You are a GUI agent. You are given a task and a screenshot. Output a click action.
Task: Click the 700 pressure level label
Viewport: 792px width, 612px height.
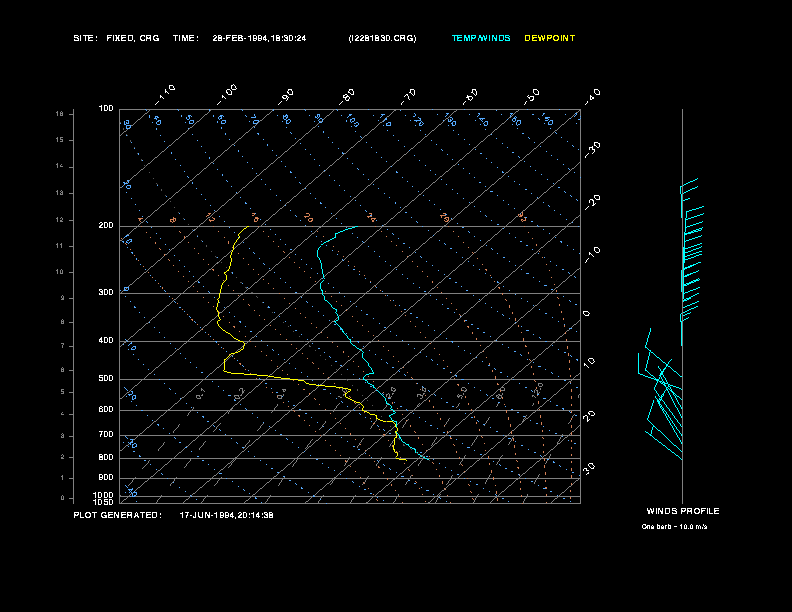106,434
